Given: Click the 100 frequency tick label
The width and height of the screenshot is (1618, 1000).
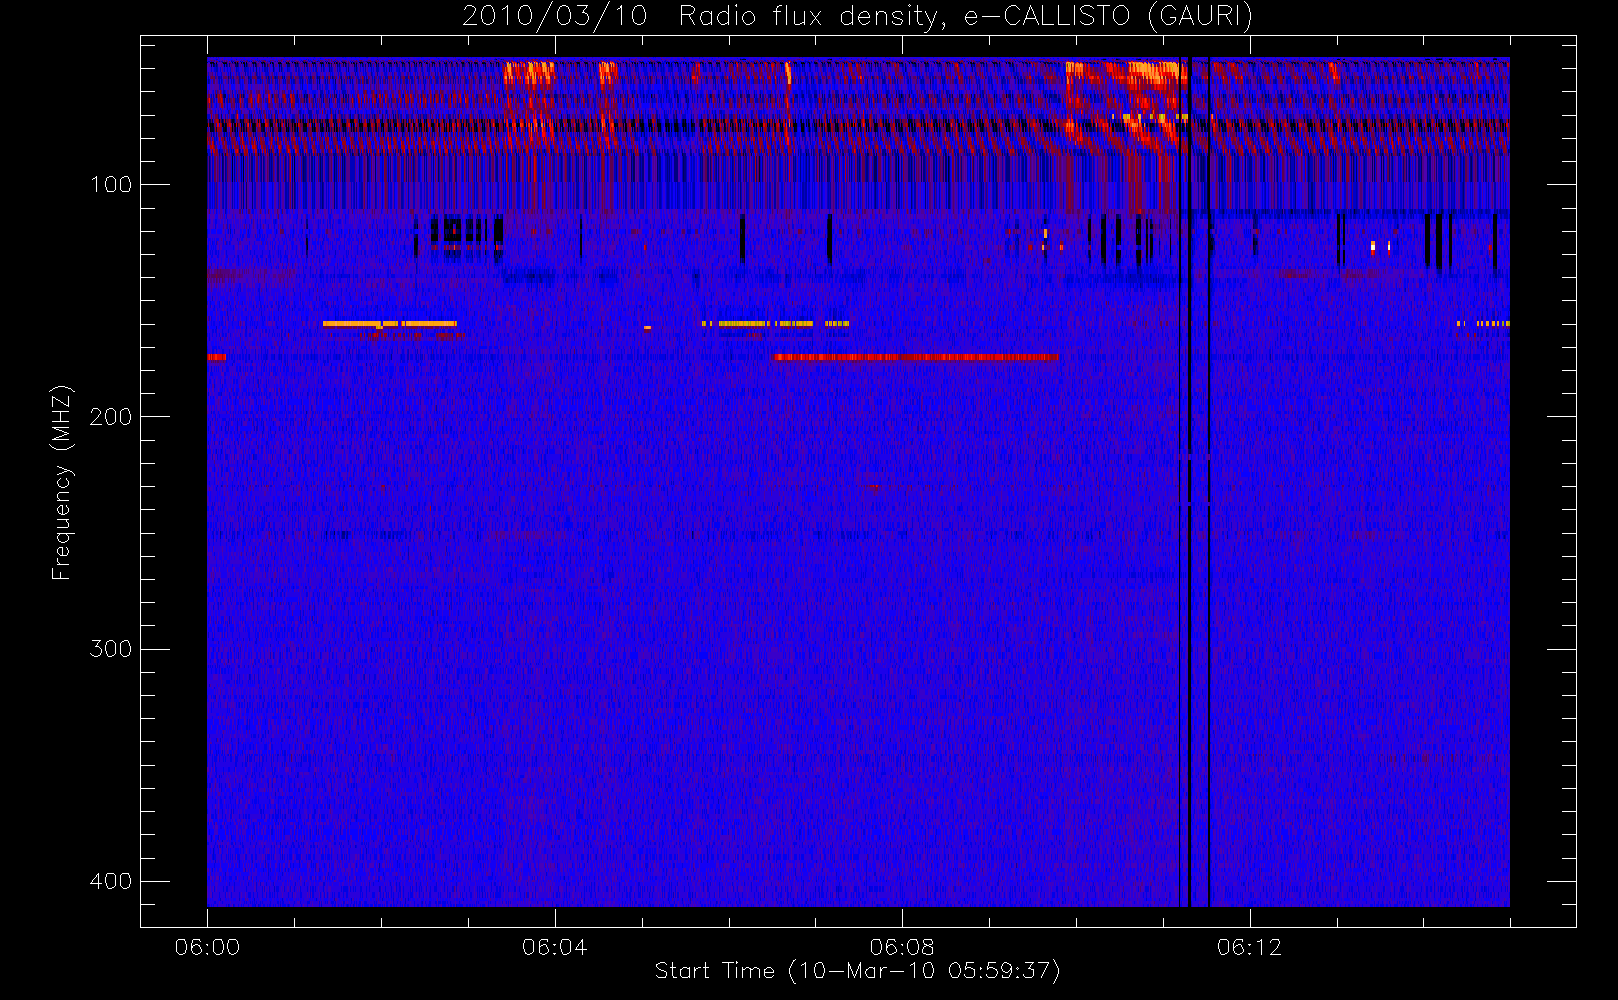Looking at the screenshot, I should click(111, 184).
